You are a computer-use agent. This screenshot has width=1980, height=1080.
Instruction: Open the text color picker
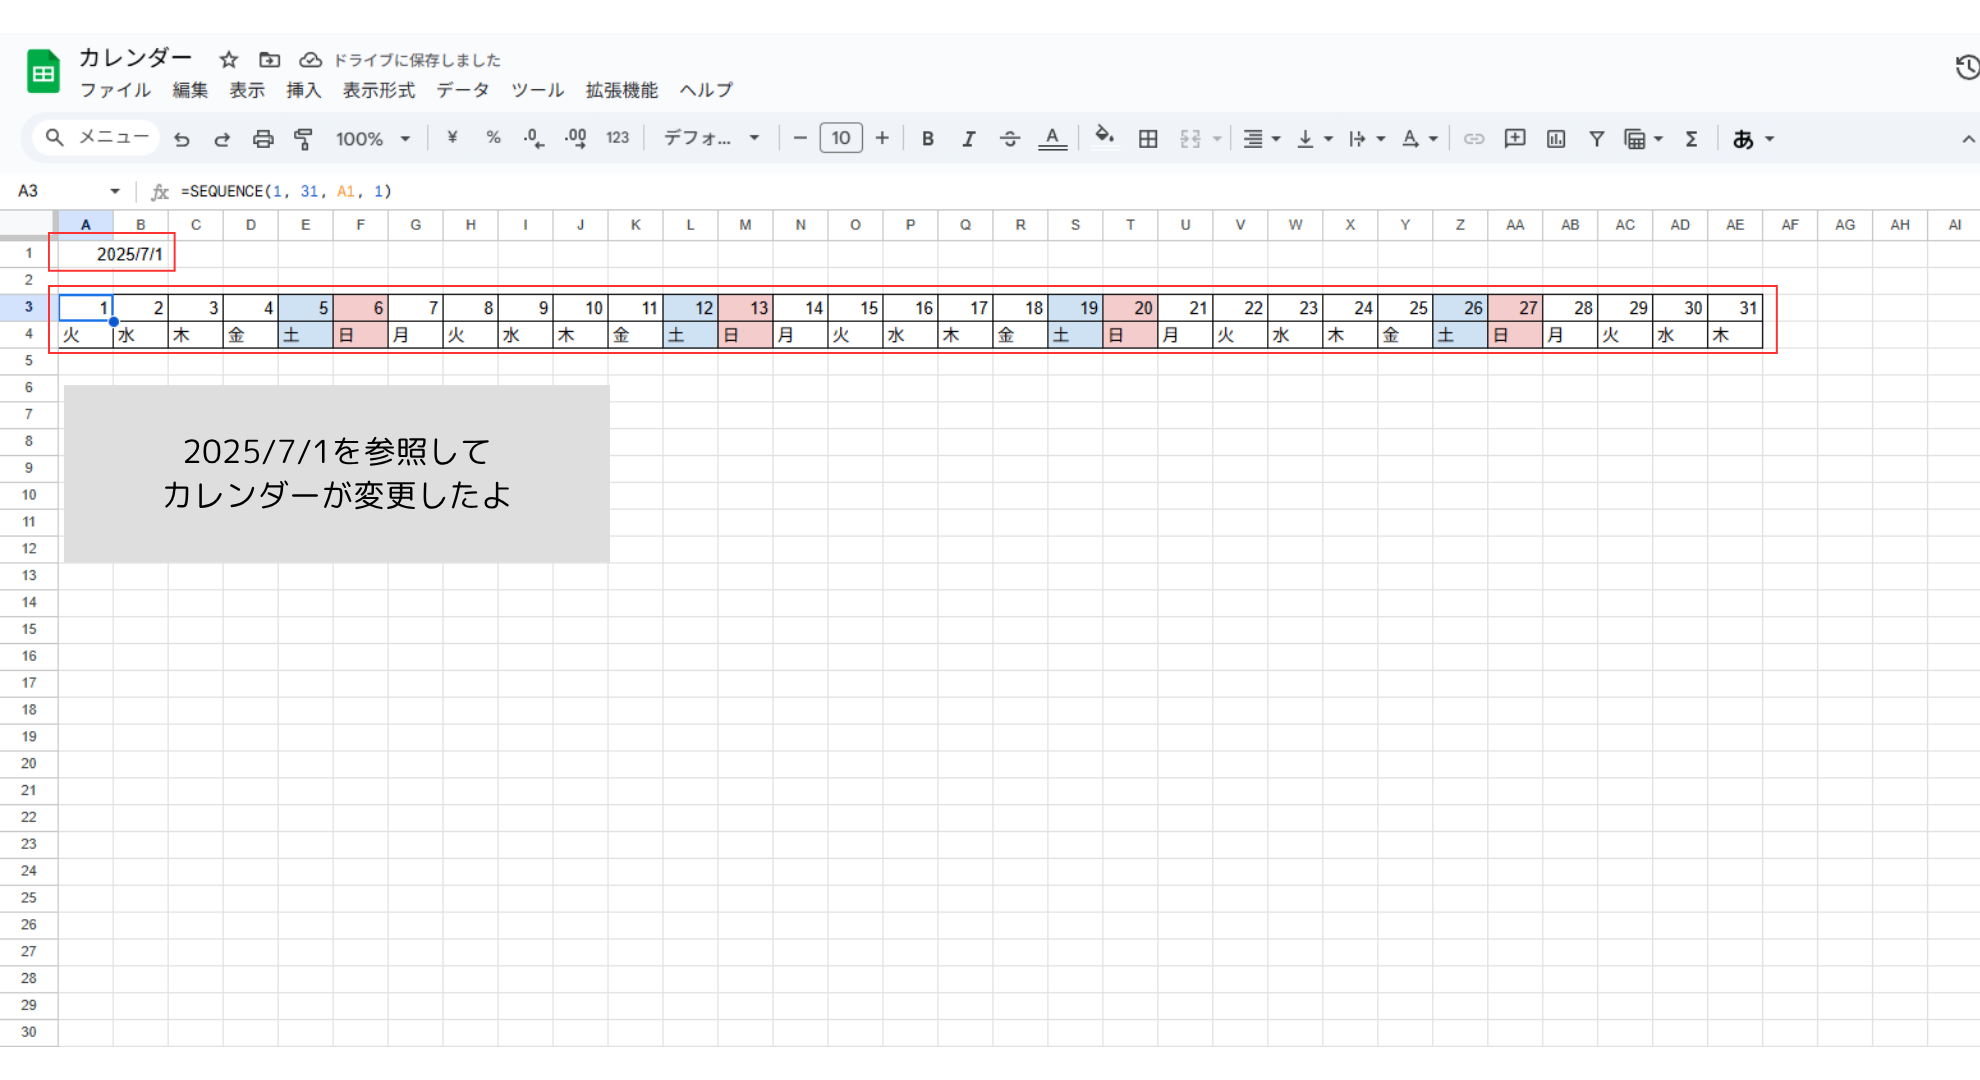[1052, 139]
